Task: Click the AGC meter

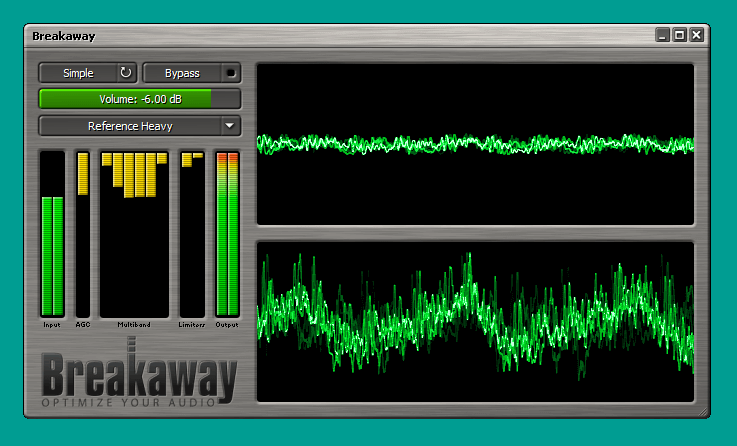Action: (x=83, y=234)
